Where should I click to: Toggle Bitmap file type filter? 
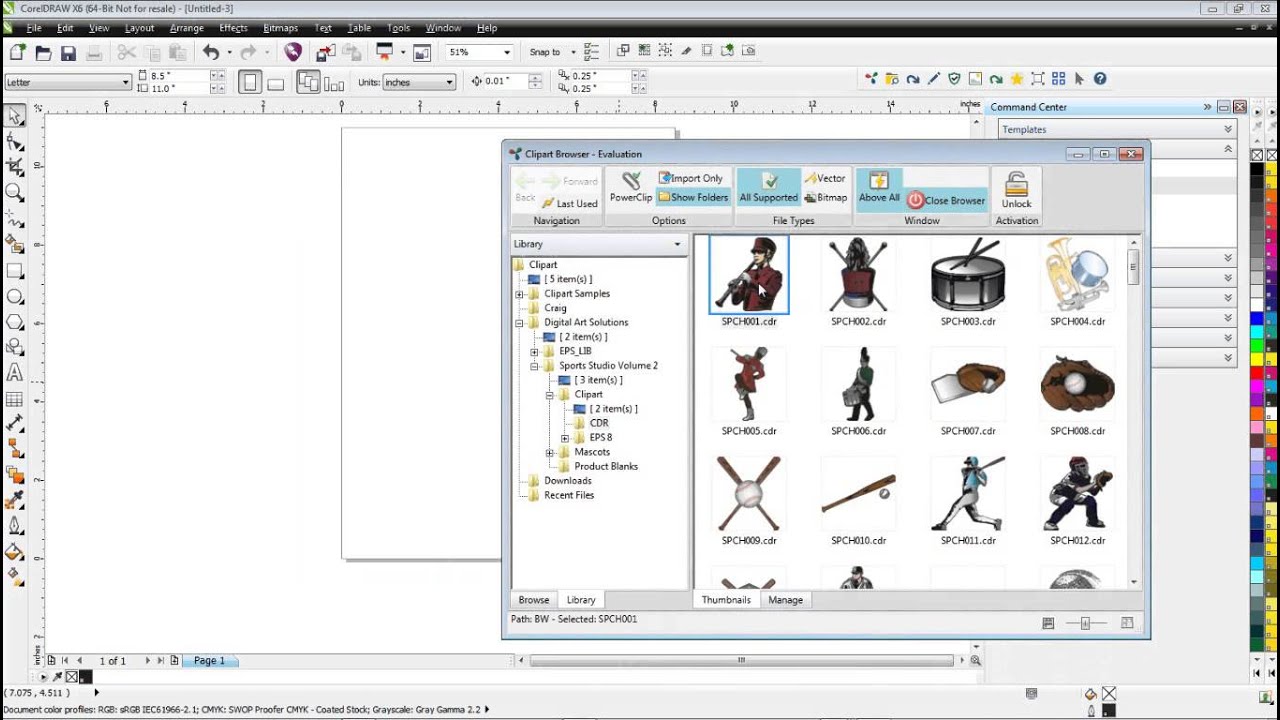tap(825, 197)
